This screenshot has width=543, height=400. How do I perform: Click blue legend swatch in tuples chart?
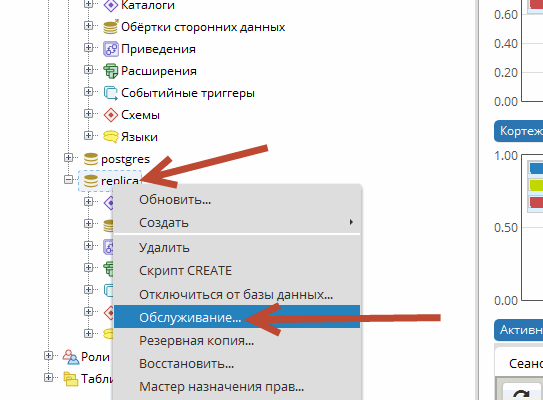pyautogui.click(x=536, y=168)
